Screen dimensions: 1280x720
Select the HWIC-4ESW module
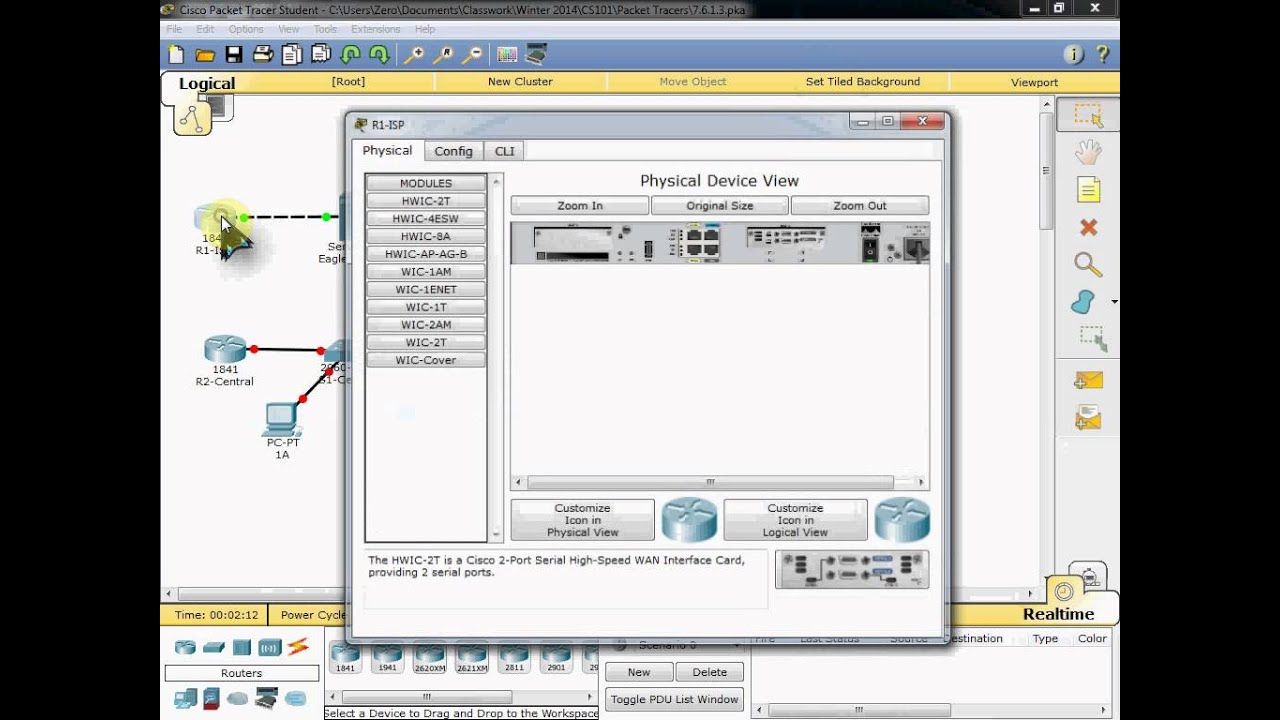[x=426, y=219]
